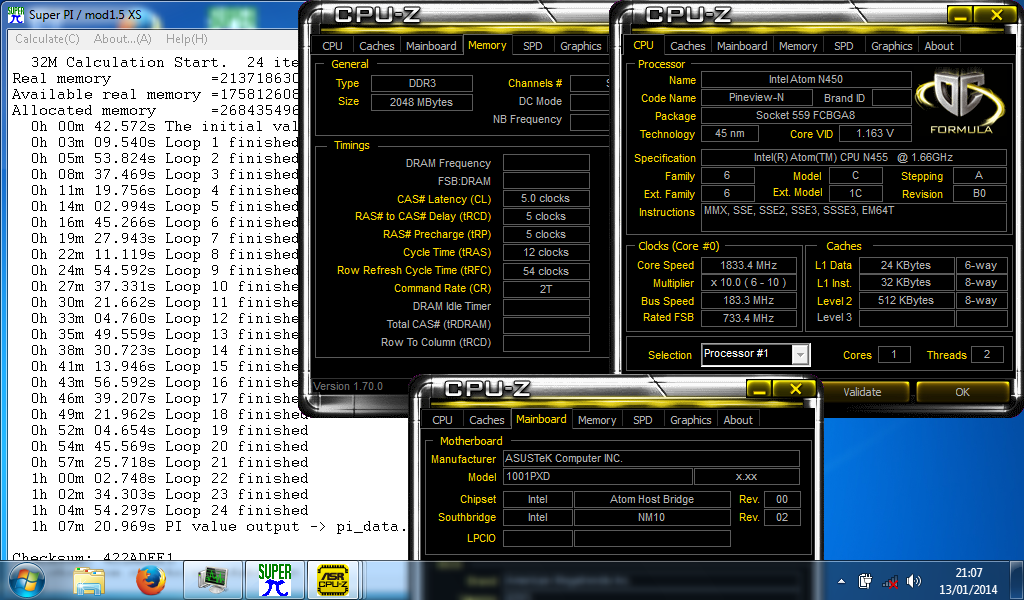
Task: Minimize the CPU-Z Mainboard window
Action: (758, 390)
